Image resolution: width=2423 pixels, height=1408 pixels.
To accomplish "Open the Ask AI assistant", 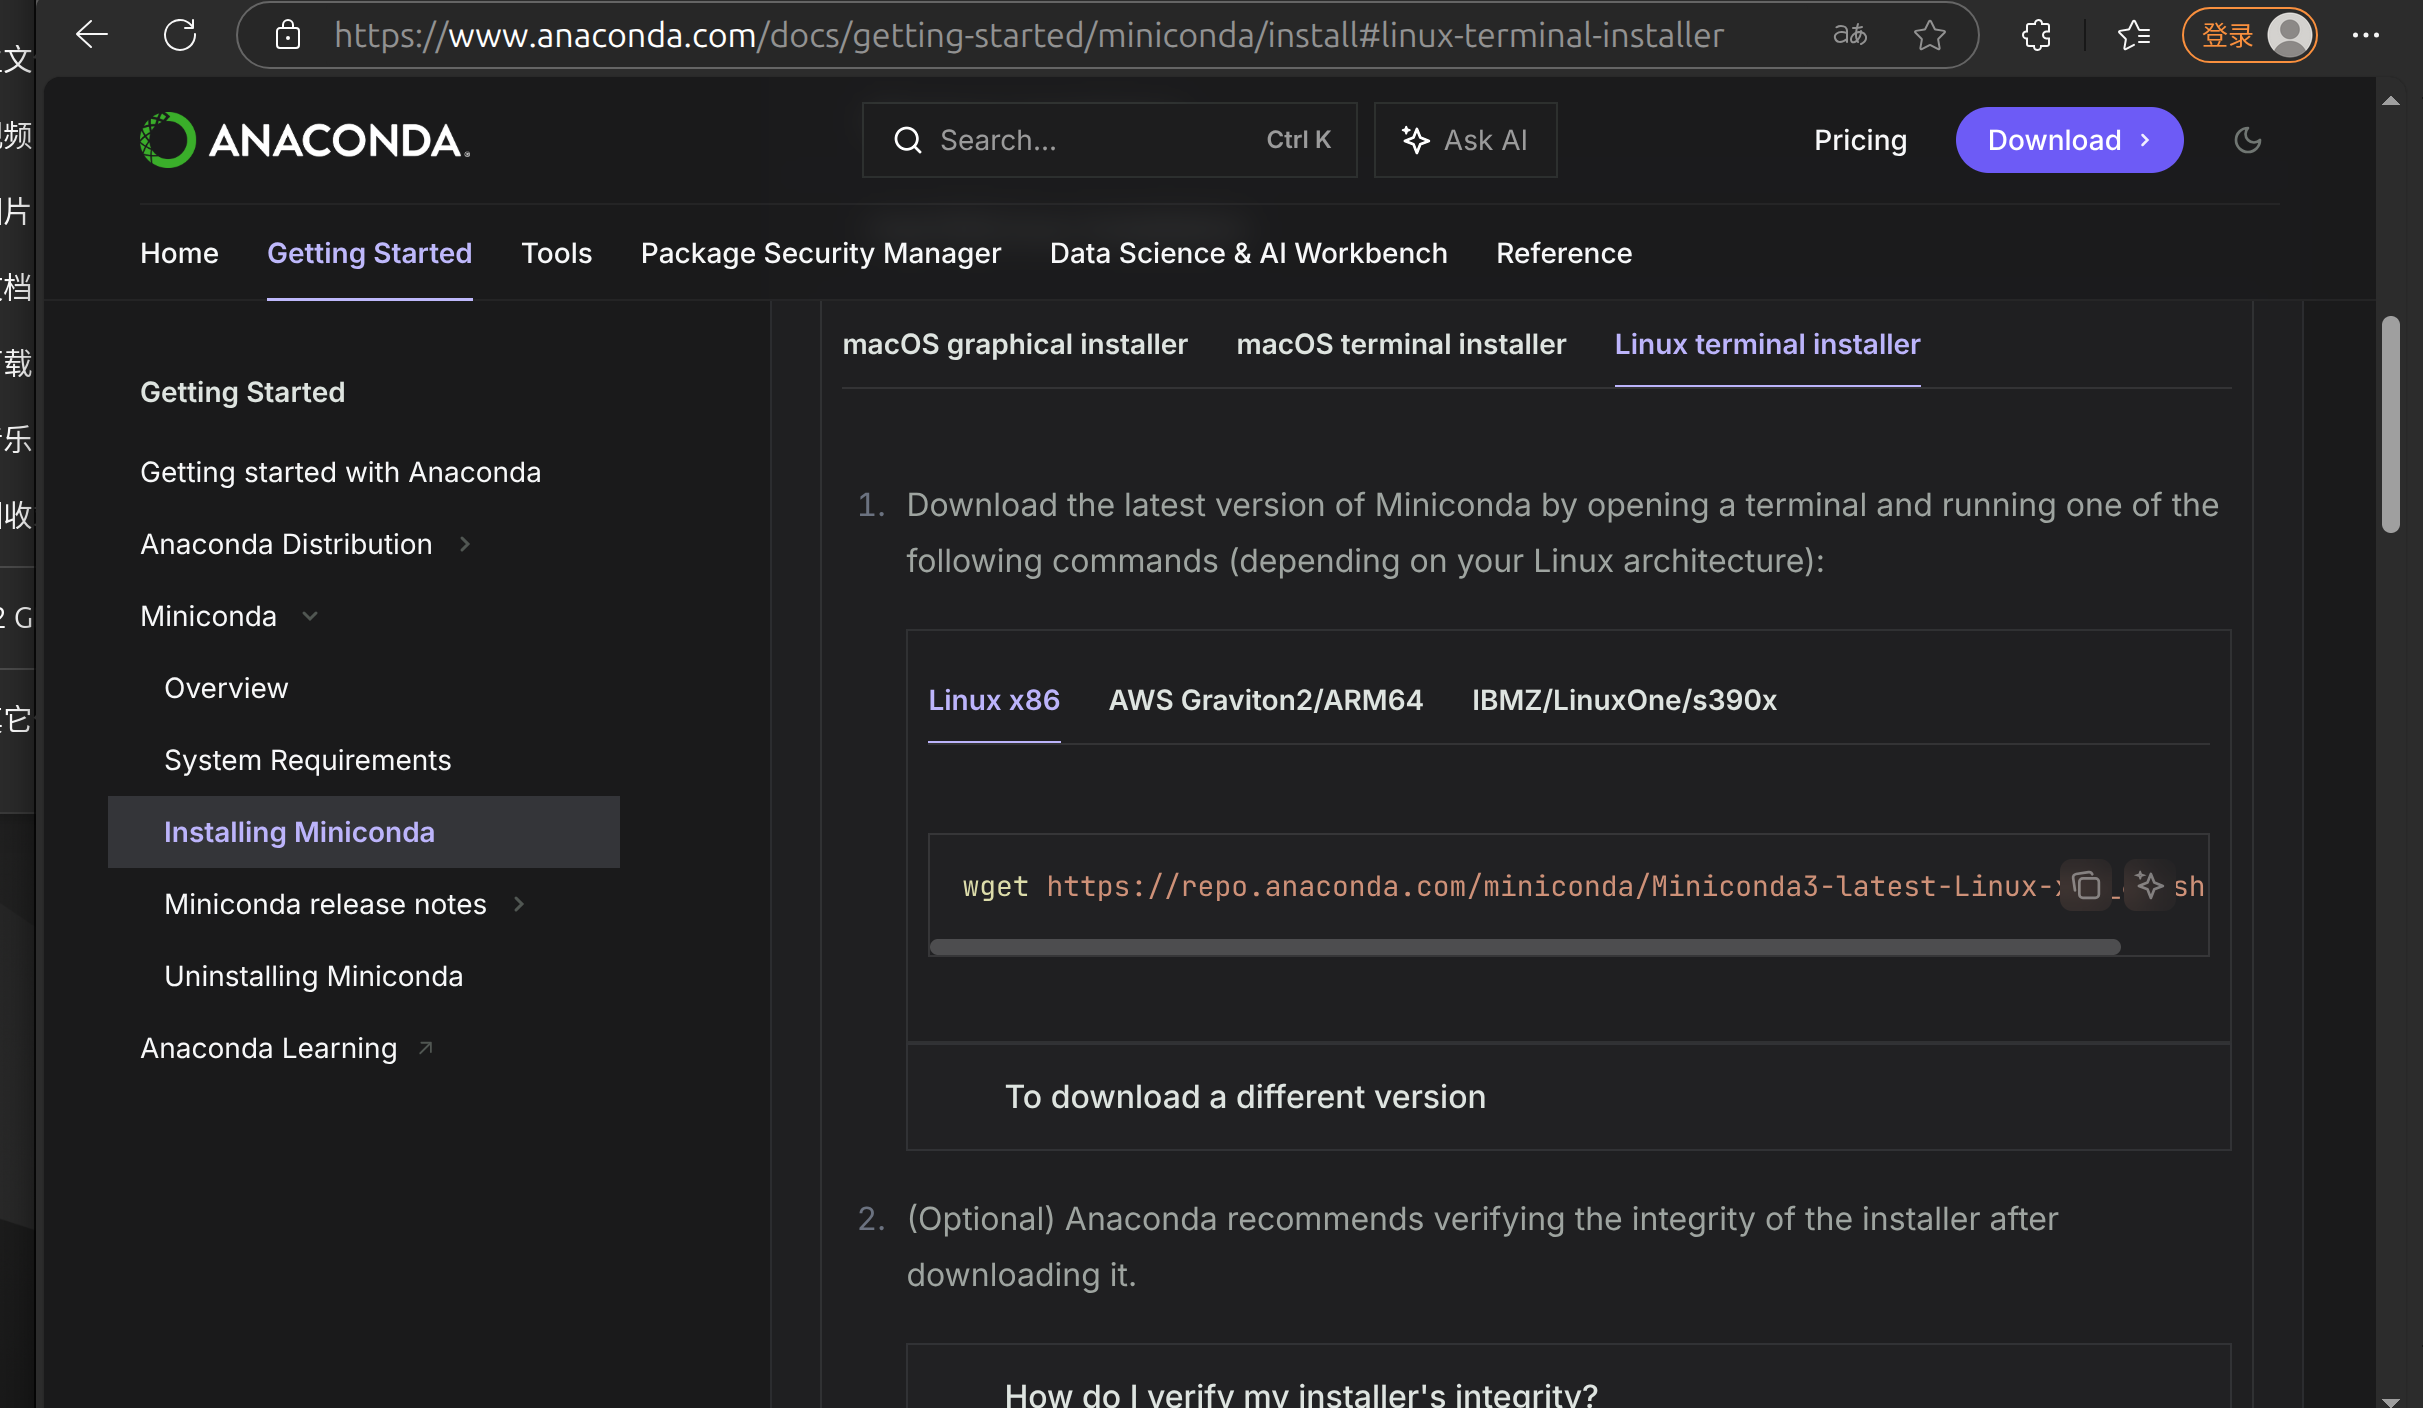I will click(1465, 140).
